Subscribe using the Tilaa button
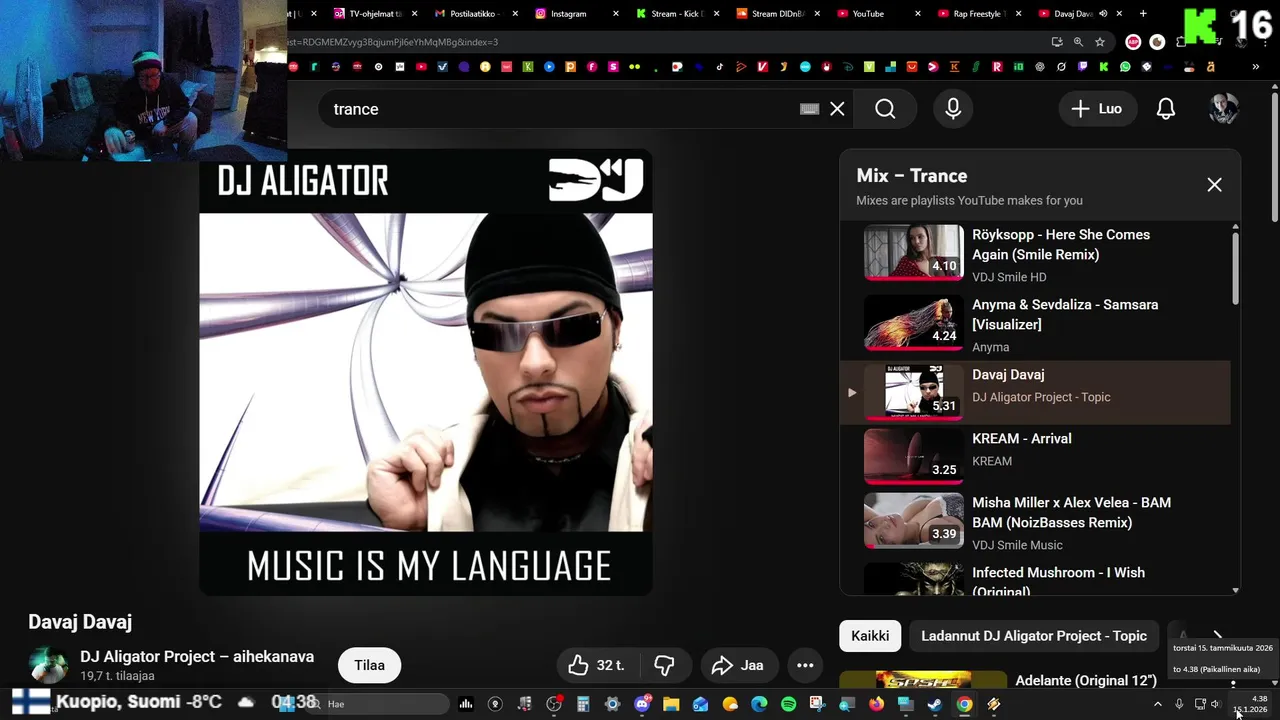Viewport: 1280px width, 720px height. point(369,665)
